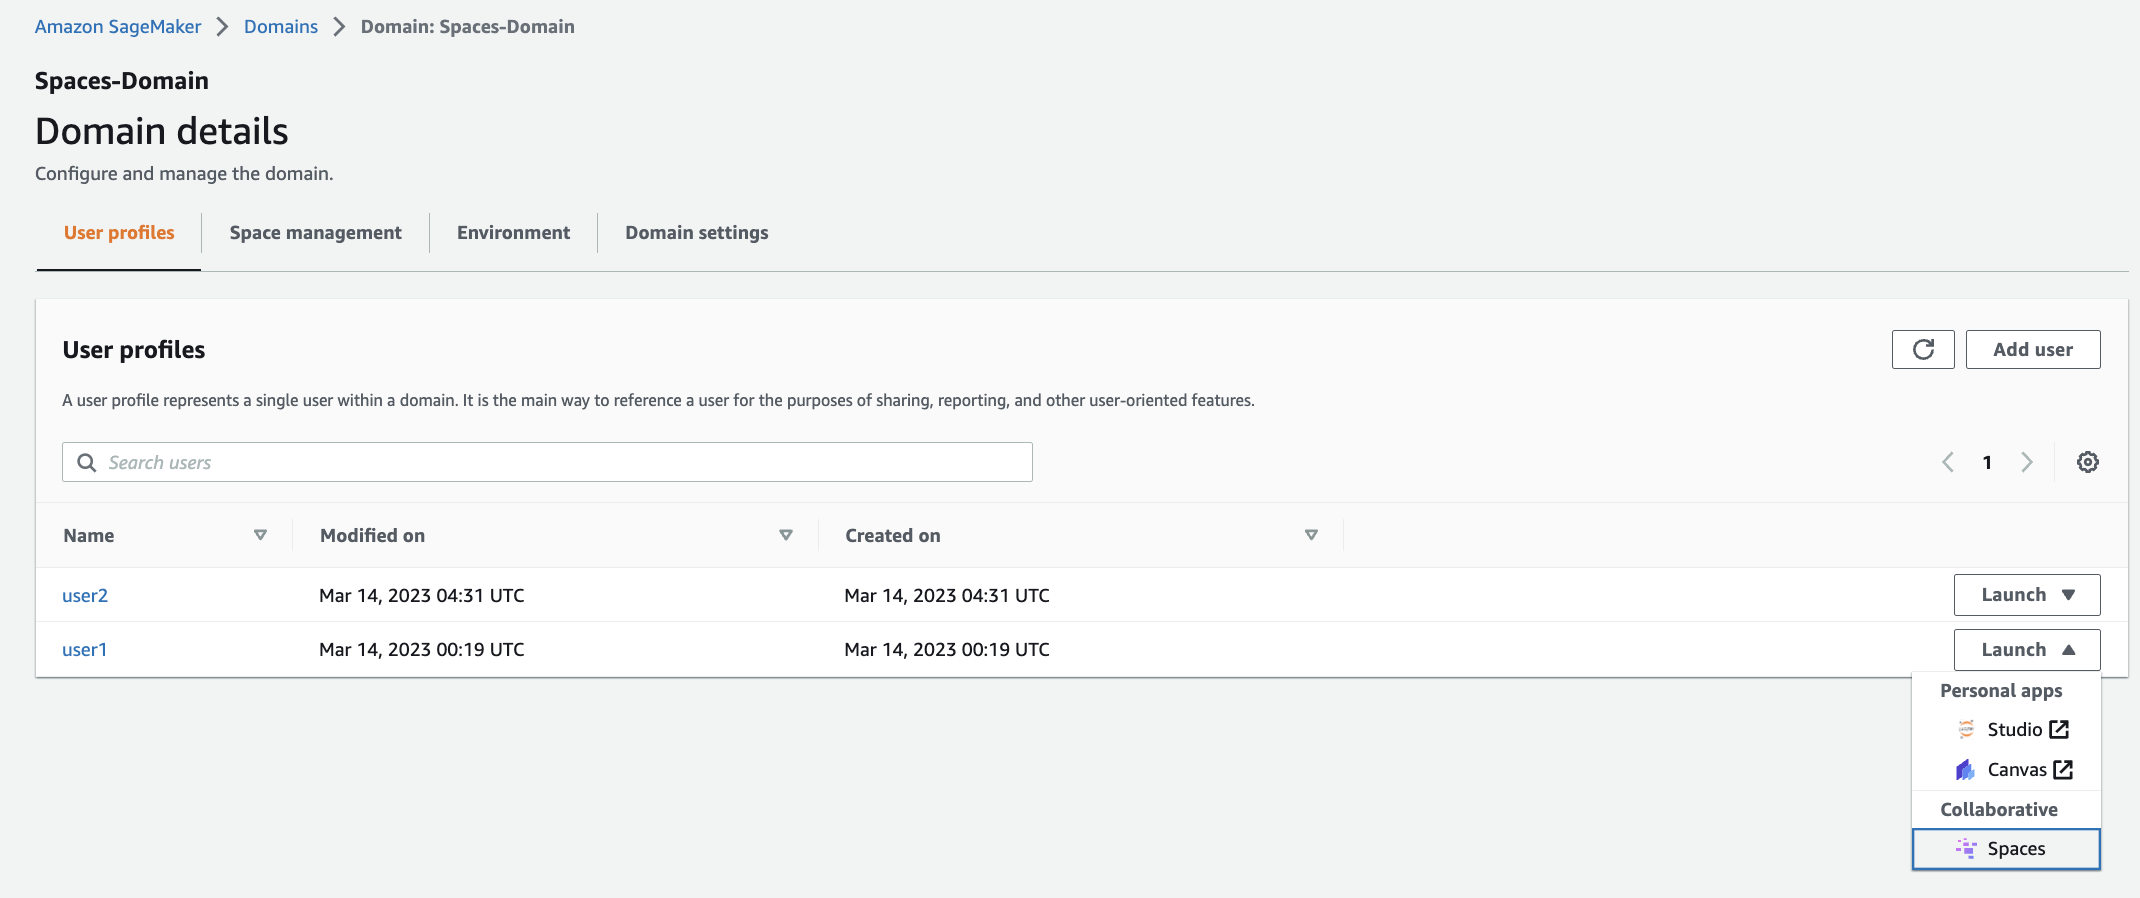Click Add user button
2140x898 pixels.
(x=2032, y=350)
